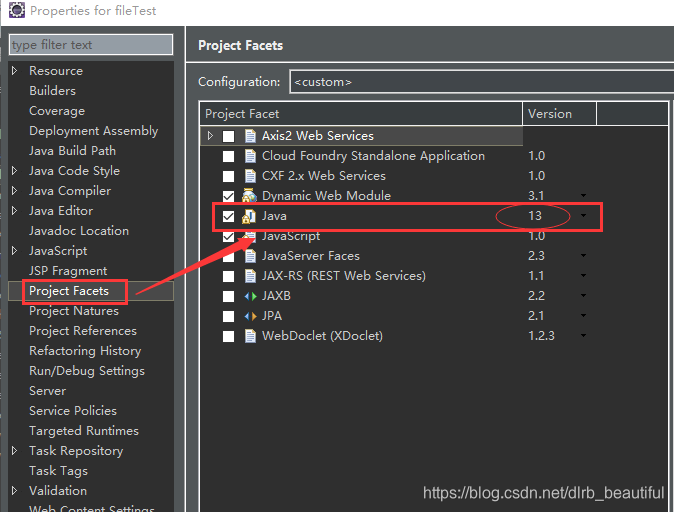674x512 pixels.
Task: Select the Project Facets page
Action: tap(69, 291)
